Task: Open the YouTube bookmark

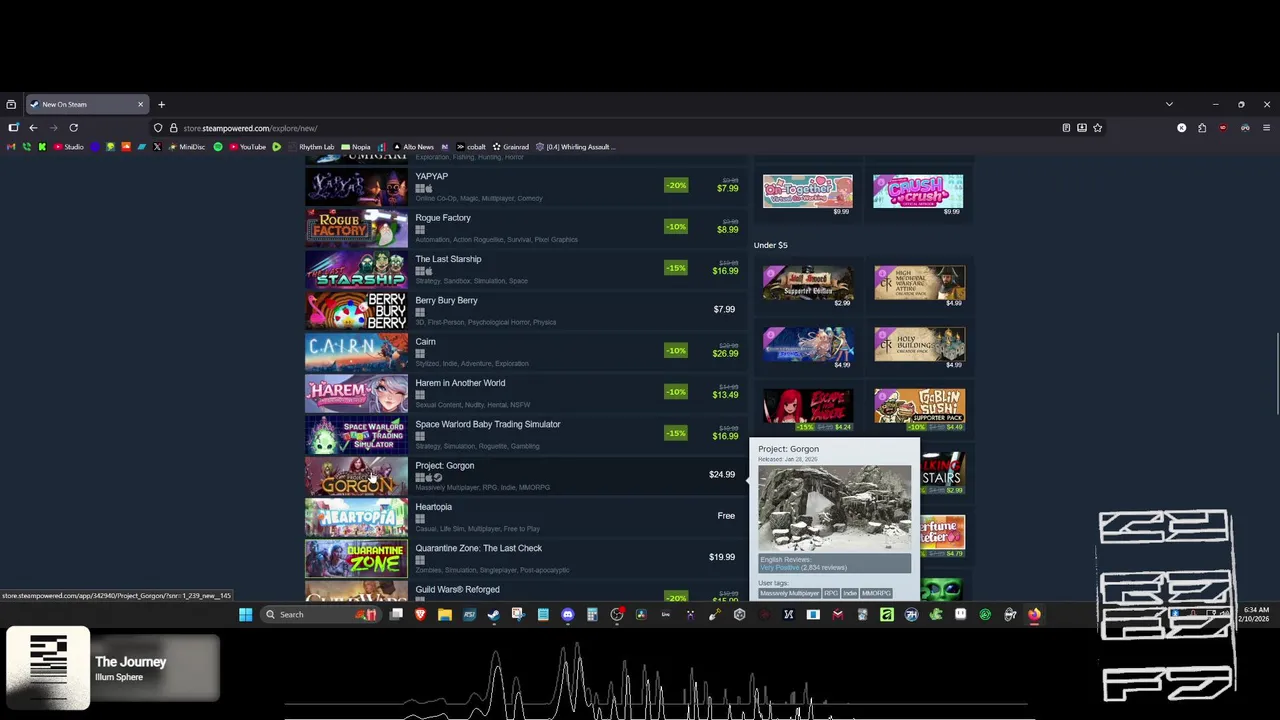Action: tap(247, 147)
